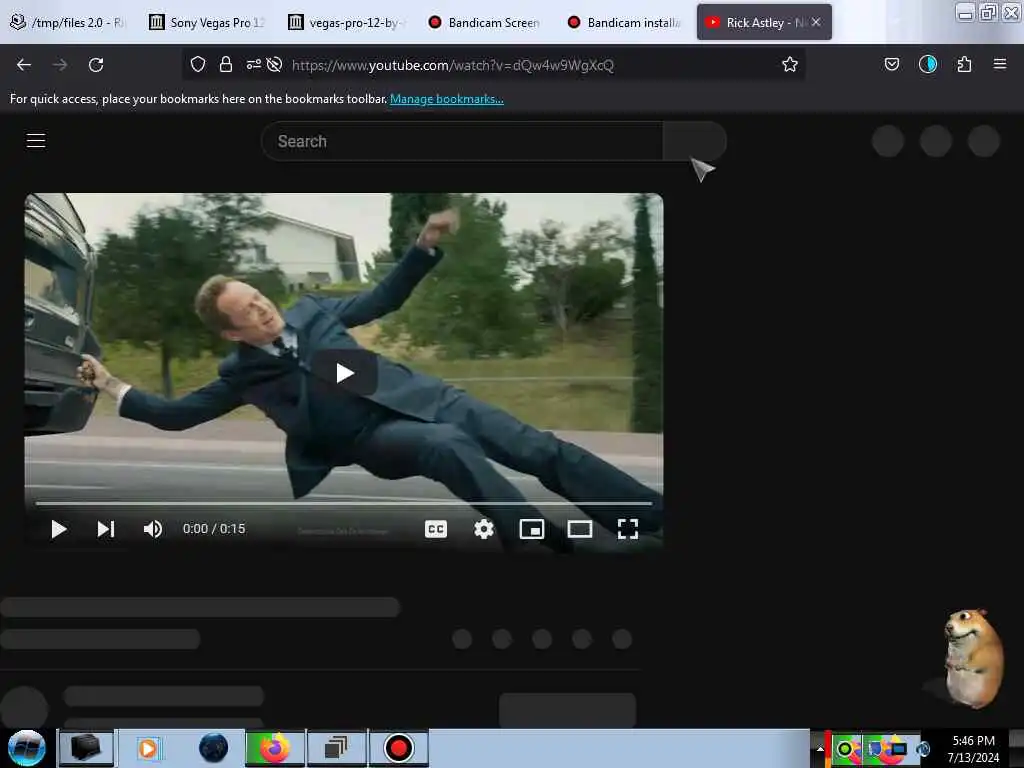Open the media player taskbar icon
This screenshot has width=1024, height=768.
[148, 748]
